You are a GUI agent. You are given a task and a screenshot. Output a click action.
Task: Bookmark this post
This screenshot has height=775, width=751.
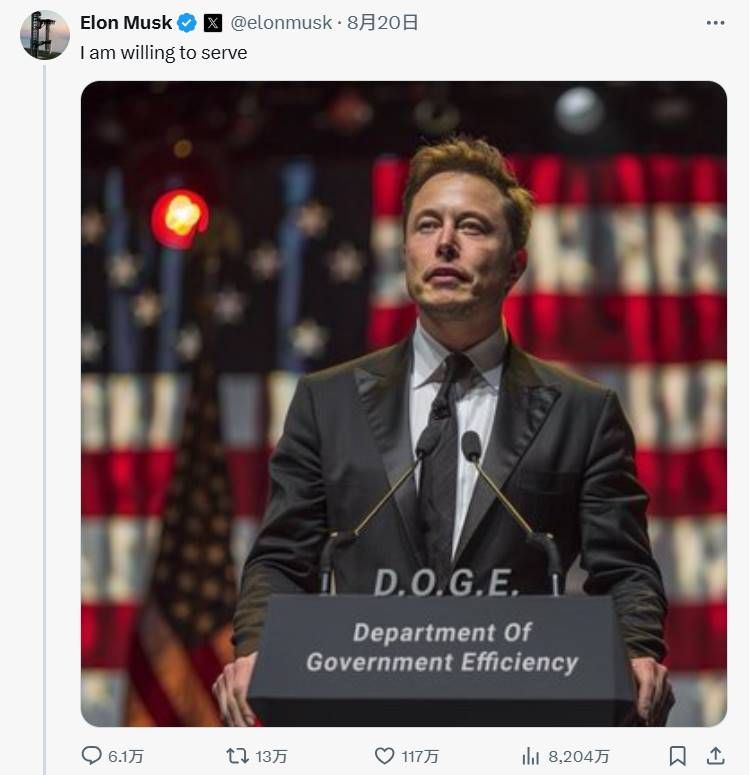pyautogui.click(x=677, y=756)
